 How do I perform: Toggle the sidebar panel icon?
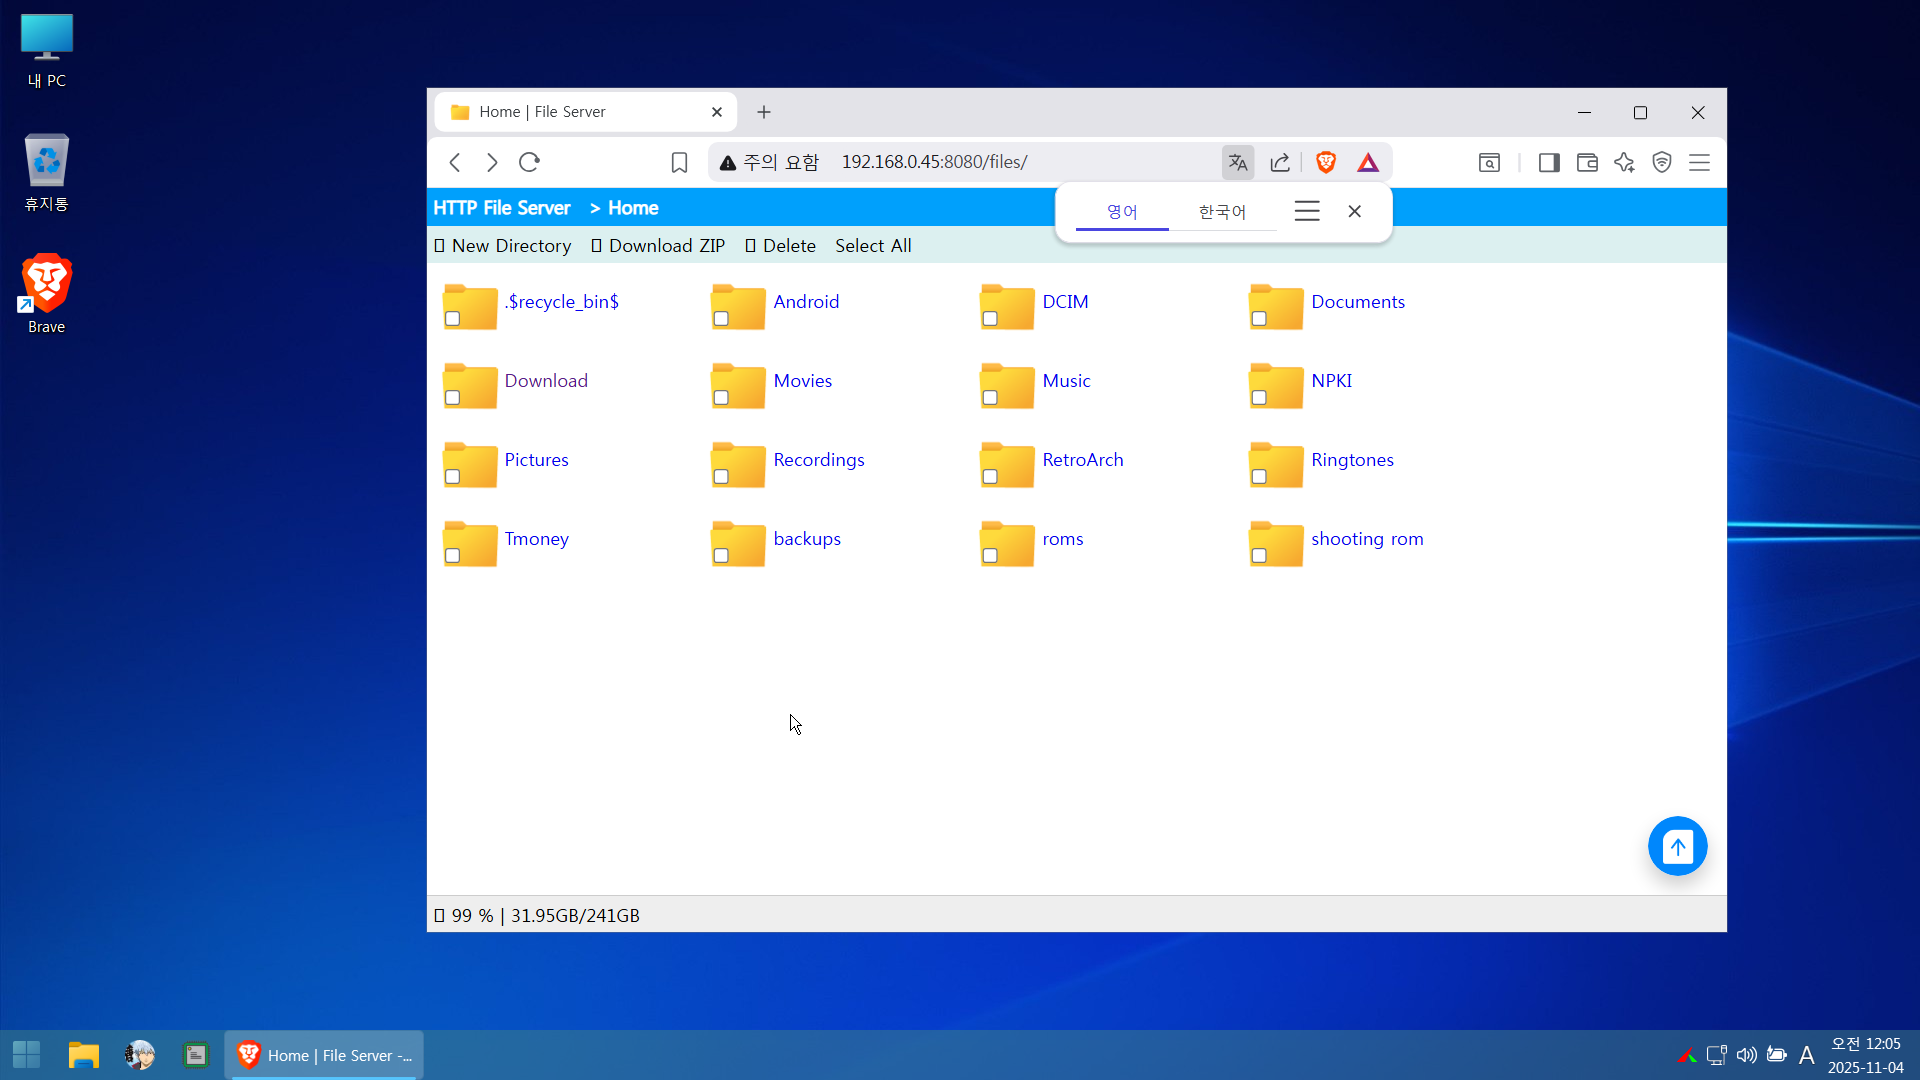click(1549, 162)
